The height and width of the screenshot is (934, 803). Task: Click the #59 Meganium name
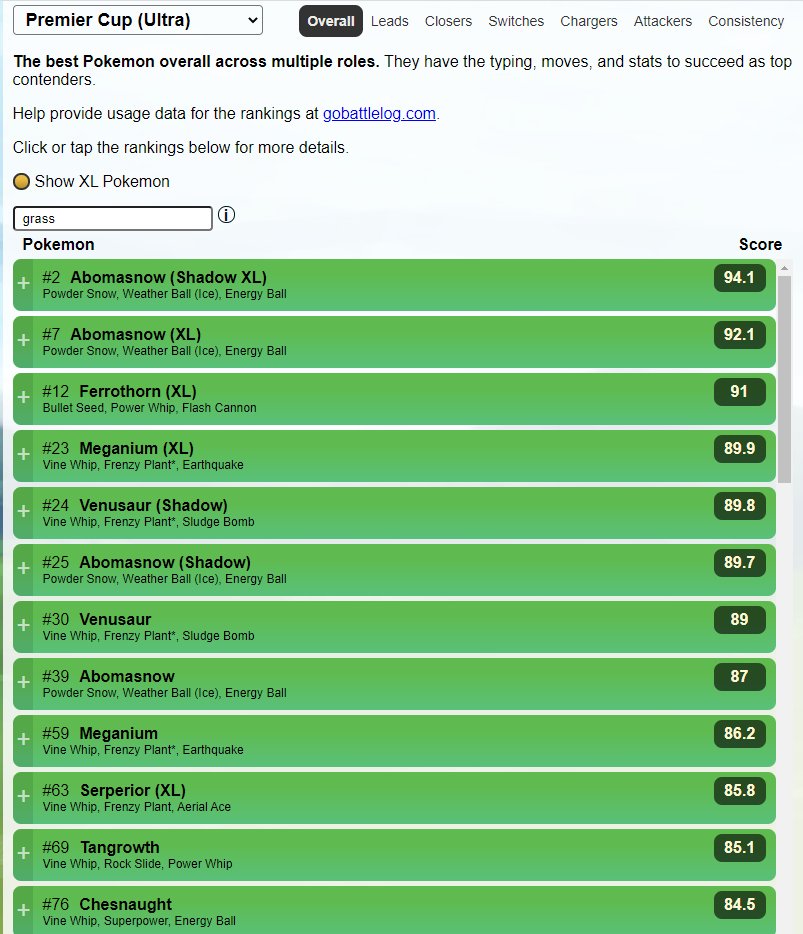point(119,734)
